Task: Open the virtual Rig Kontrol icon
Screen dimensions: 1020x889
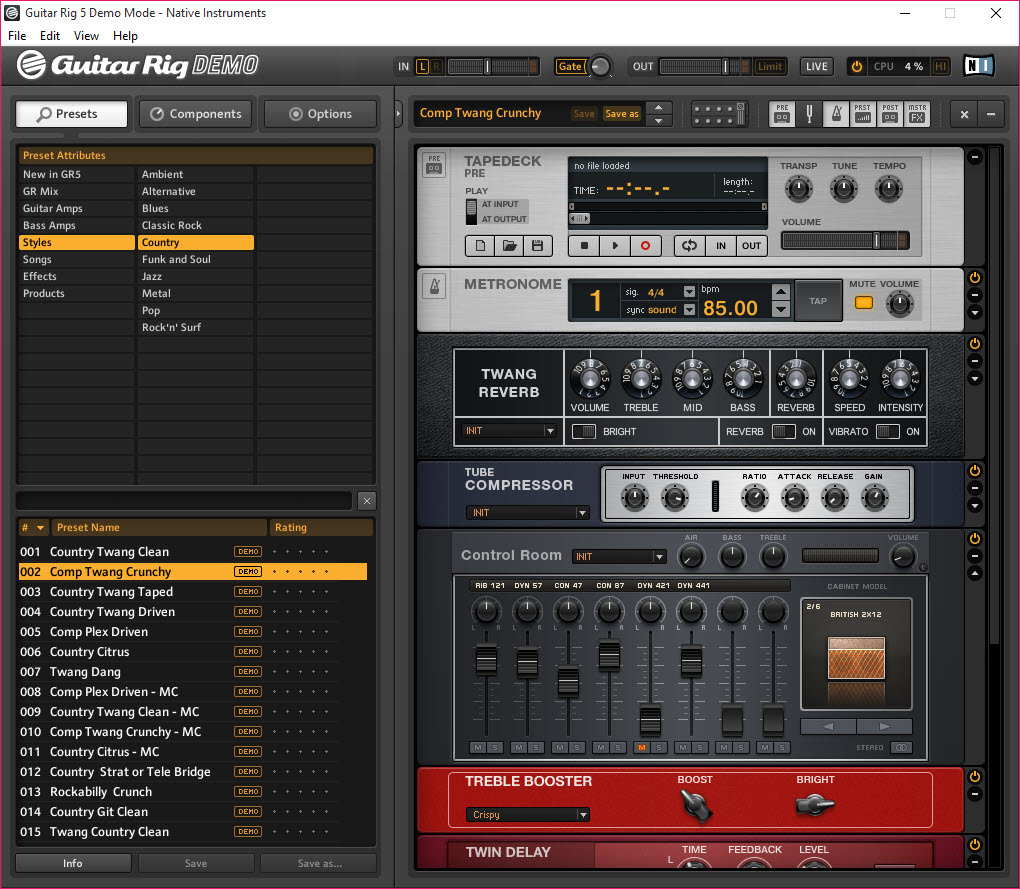Action: (719, 114)
